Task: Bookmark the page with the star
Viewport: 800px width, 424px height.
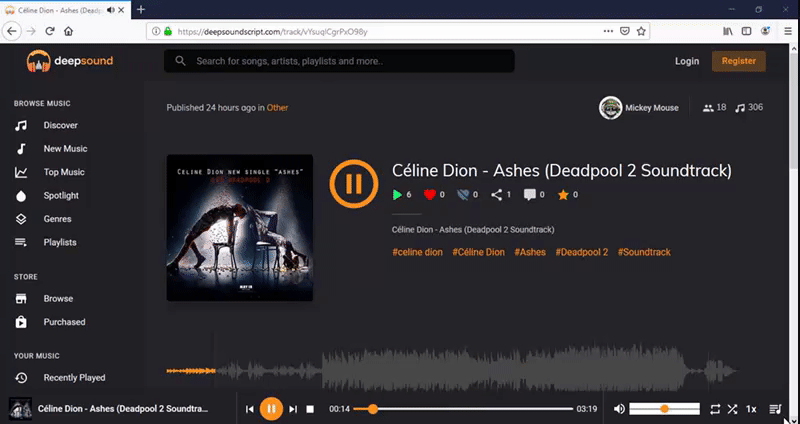Action: click(641, 31)
